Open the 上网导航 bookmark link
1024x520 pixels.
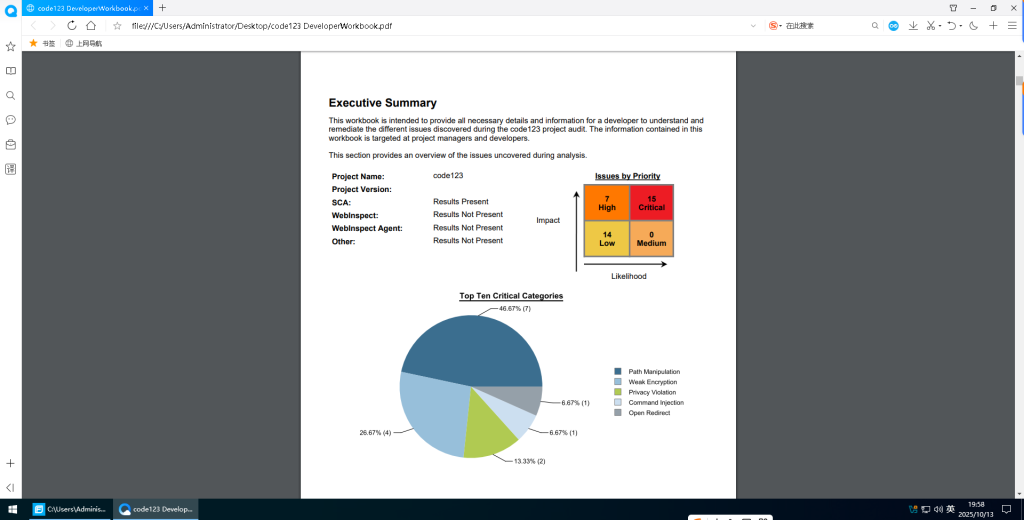pyautogui.click(x=84, y=44)
